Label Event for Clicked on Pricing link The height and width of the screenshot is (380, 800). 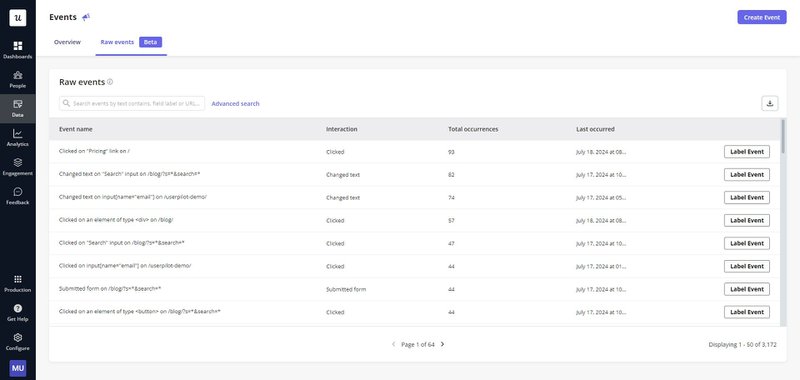pos(747,151)
